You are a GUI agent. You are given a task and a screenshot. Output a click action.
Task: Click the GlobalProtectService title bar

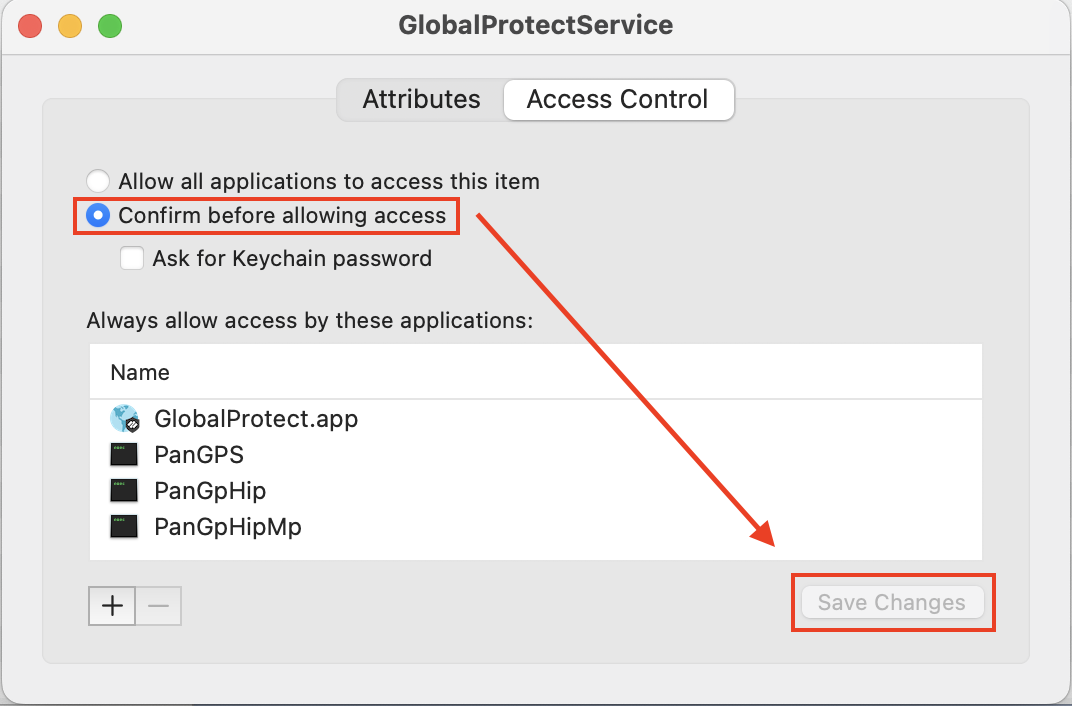coord(536,25)
